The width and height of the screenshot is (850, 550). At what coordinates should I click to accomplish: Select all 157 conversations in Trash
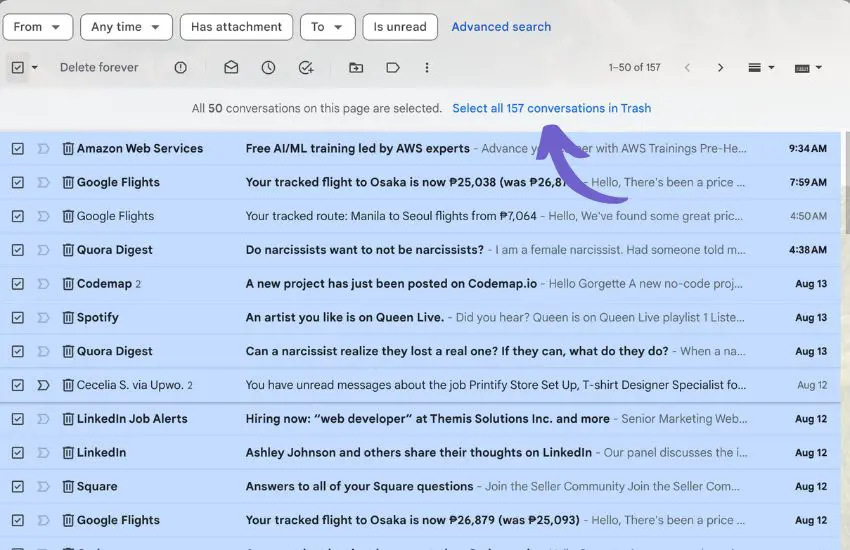pos(551,108)
